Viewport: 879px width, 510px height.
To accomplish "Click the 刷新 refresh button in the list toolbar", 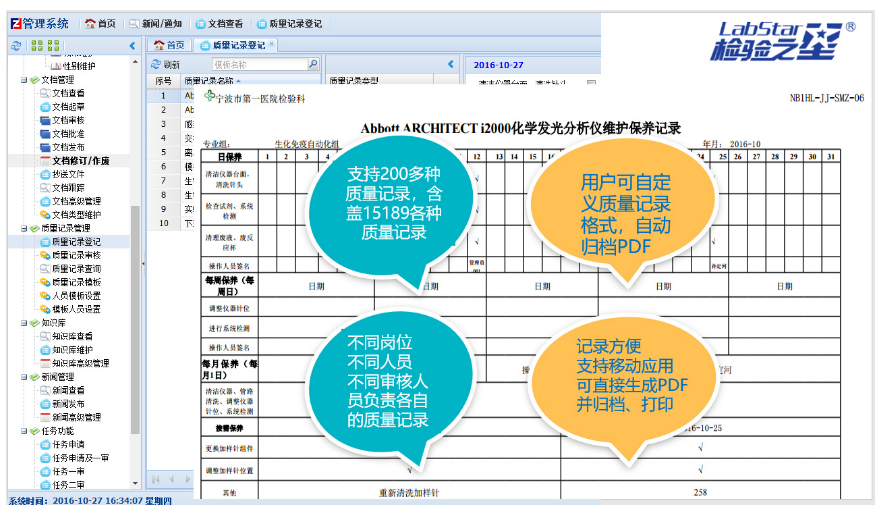I will (165, 64).
